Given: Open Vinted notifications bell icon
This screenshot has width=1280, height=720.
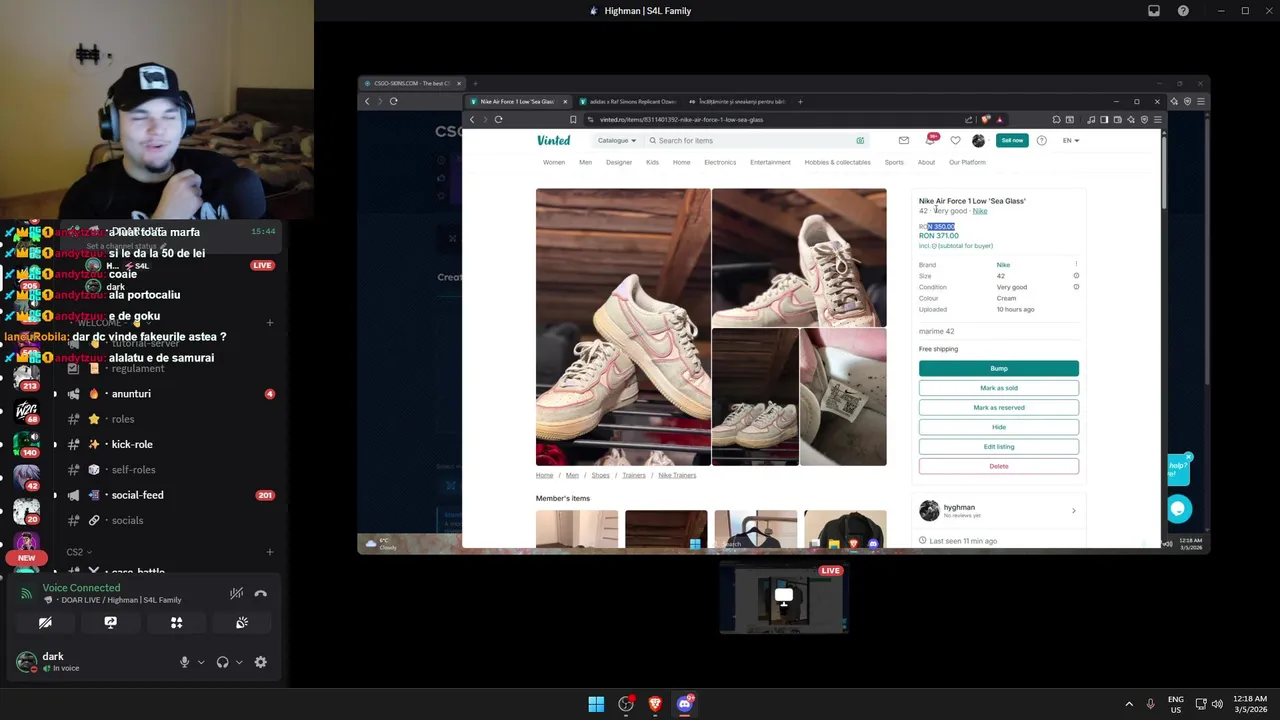Looking at the screenshot, I should (x=930, y=141).
